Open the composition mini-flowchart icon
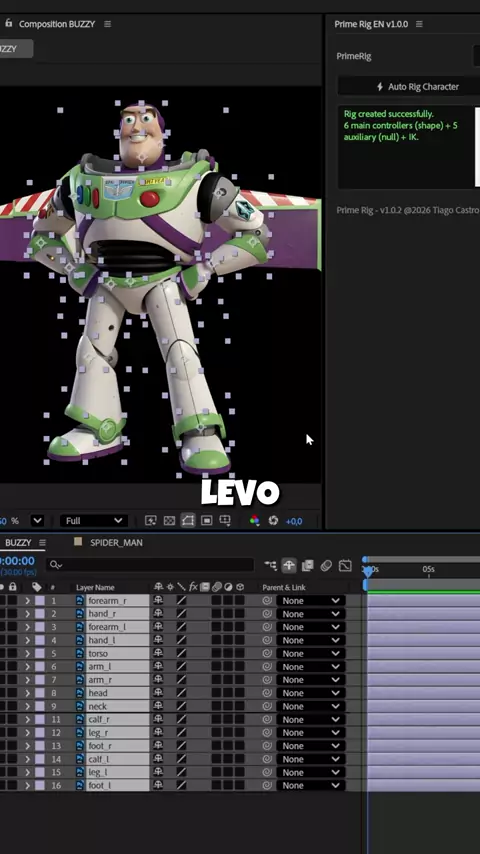 (270, 565)
